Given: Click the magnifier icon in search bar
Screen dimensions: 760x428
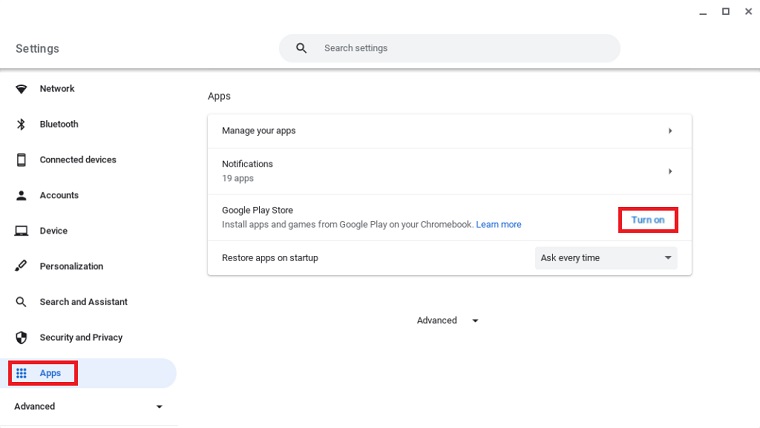Looking at the screenshot, I should tap(301, 48).
